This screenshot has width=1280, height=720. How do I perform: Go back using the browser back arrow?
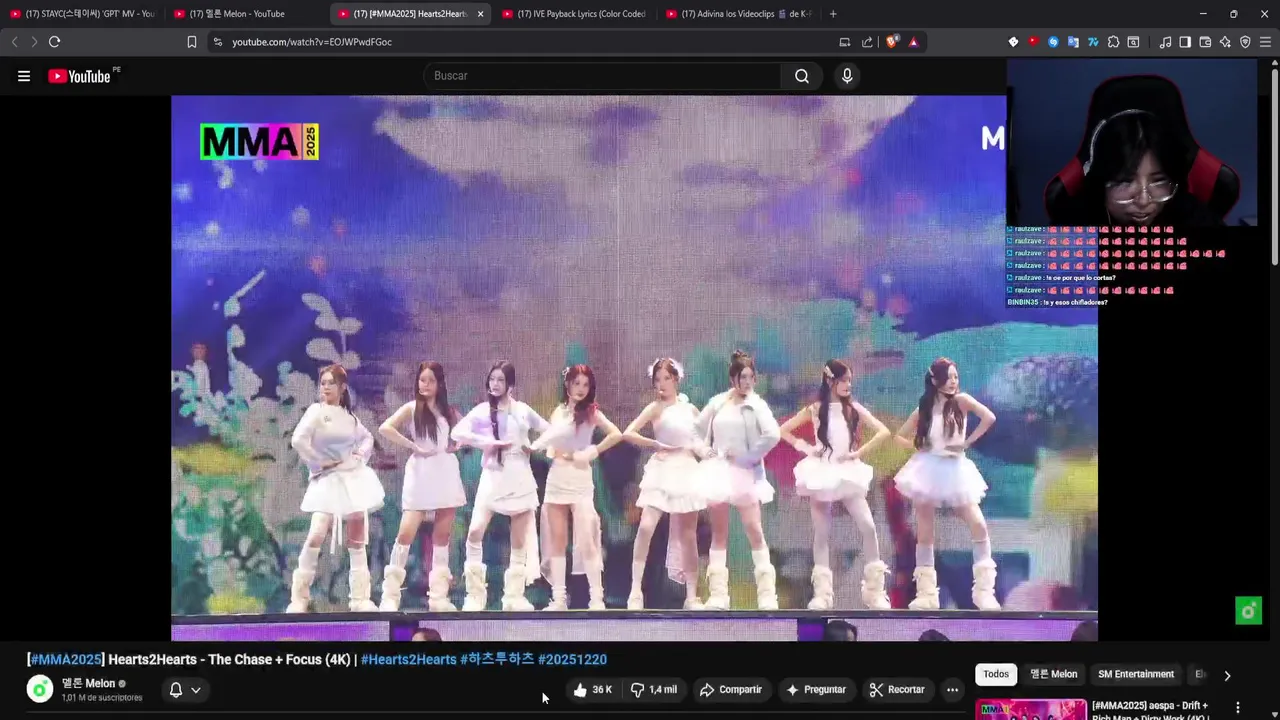coord(14,42)
